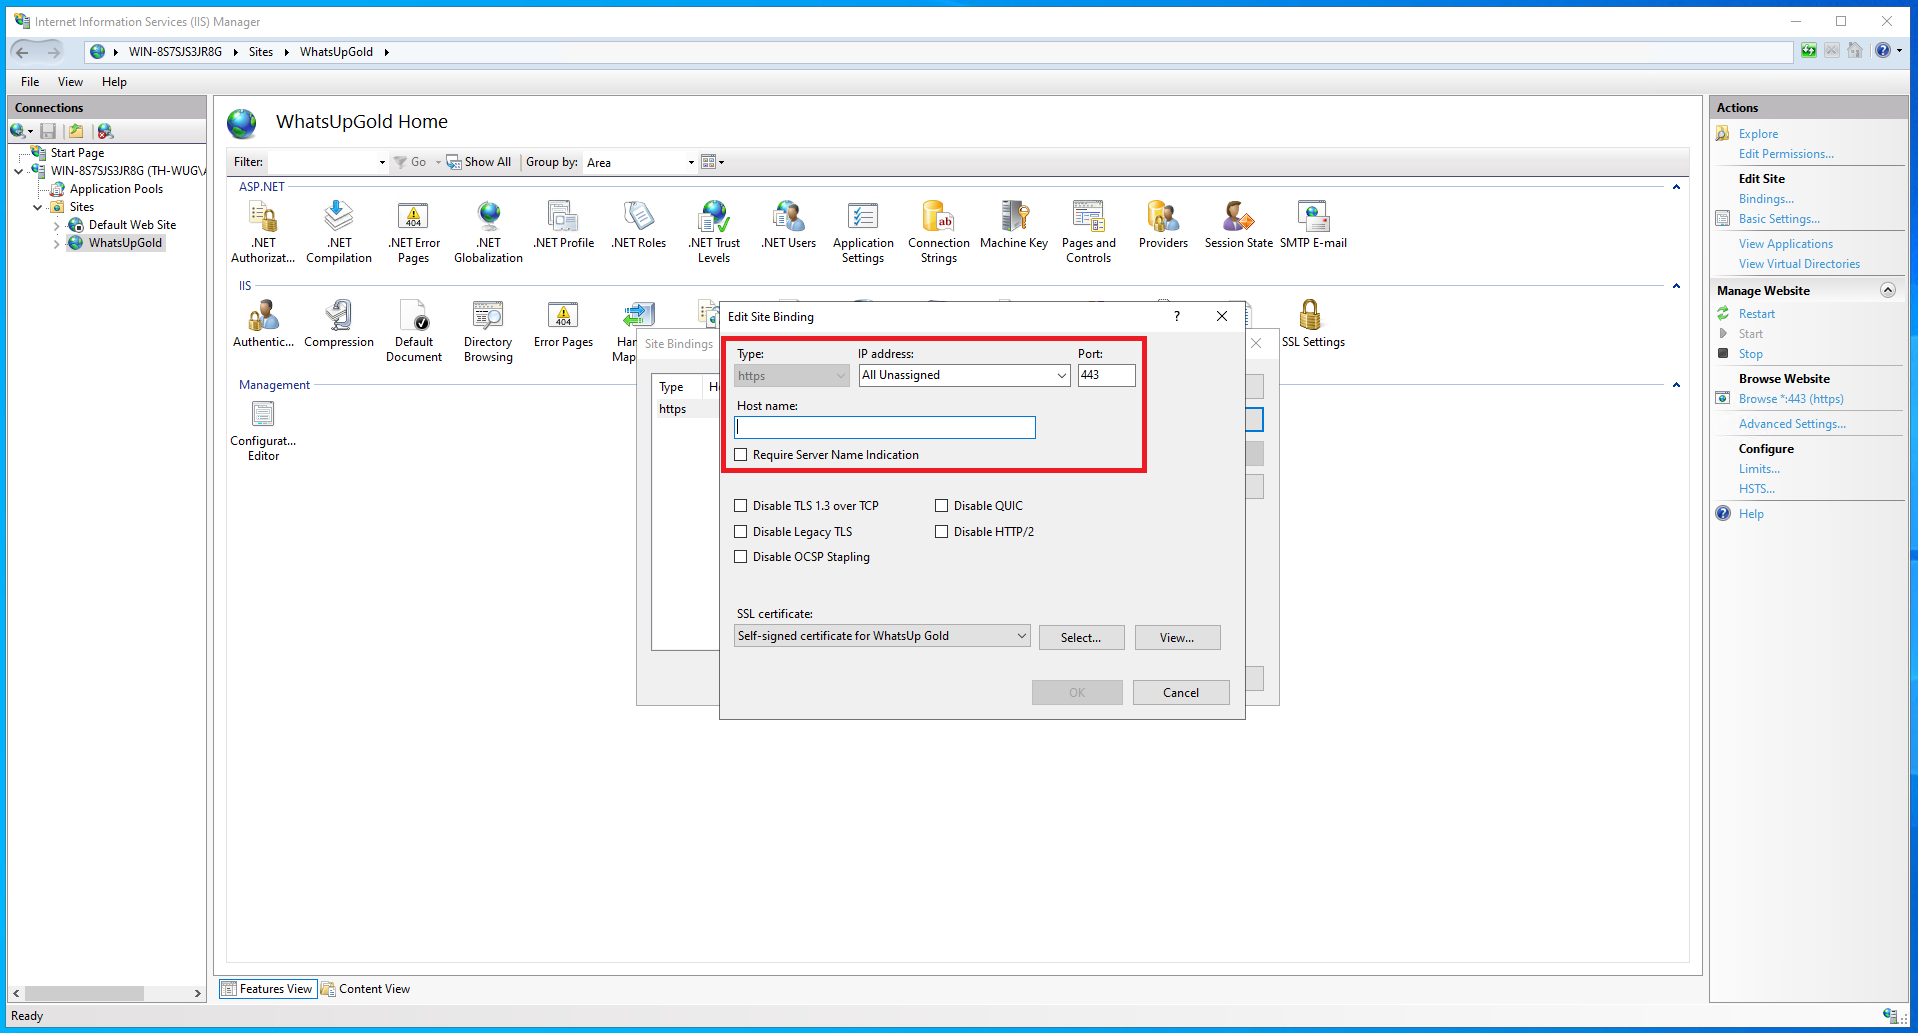
Task: Focus the Host name text field
Action: tap(885, 428)
